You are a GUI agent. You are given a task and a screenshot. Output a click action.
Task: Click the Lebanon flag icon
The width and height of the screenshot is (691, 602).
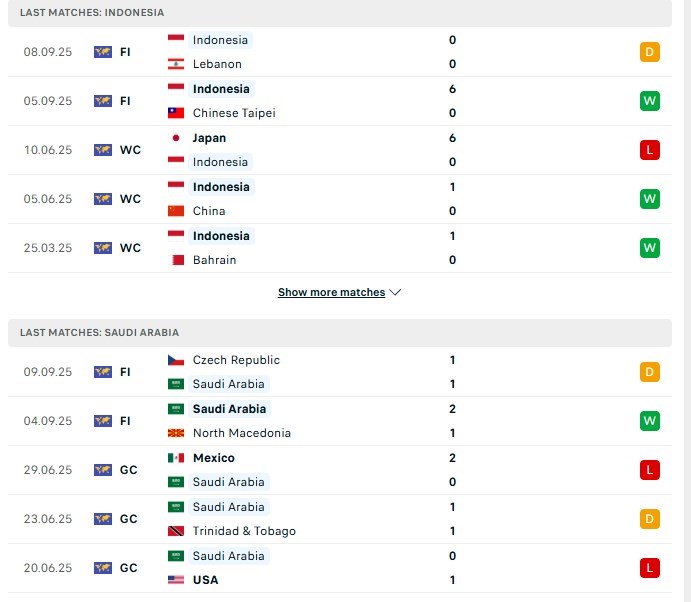176,64
